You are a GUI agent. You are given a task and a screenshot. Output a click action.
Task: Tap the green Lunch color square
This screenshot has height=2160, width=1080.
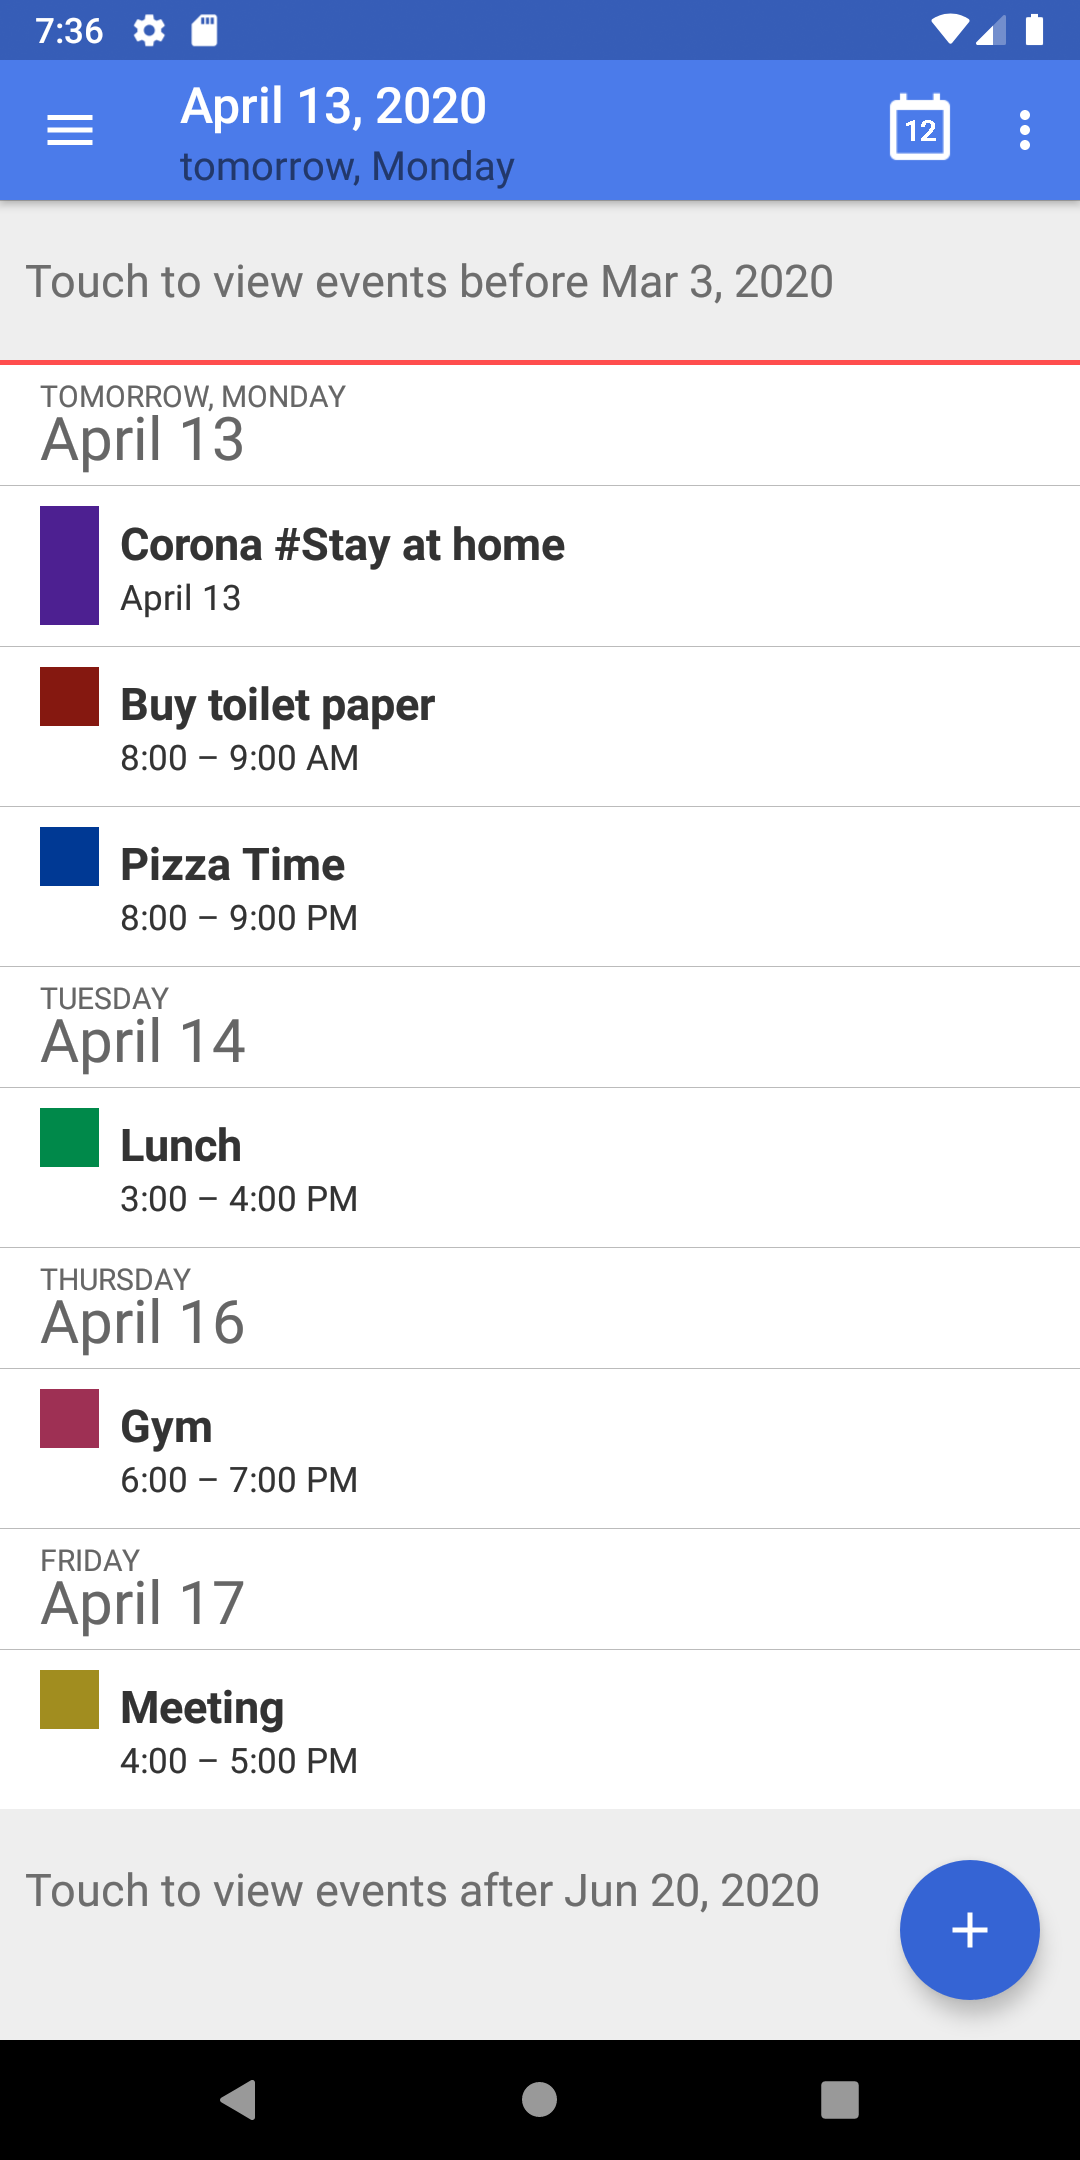click(x=70, y=1137)
